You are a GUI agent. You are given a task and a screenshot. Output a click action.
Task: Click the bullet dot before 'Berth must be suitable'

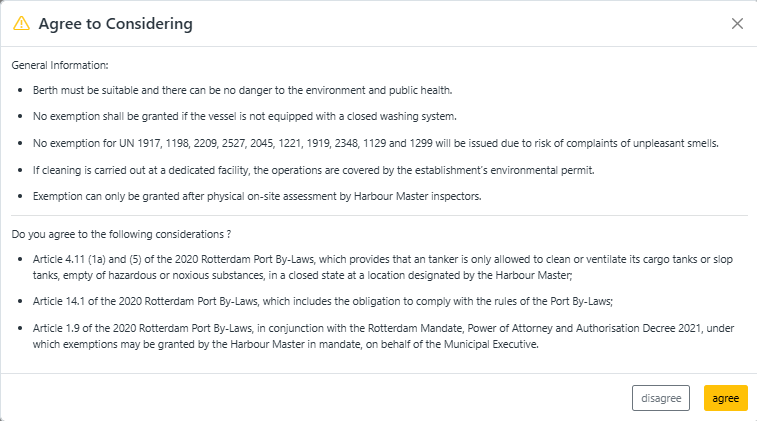pyautogui.click(x=20, y=90)
